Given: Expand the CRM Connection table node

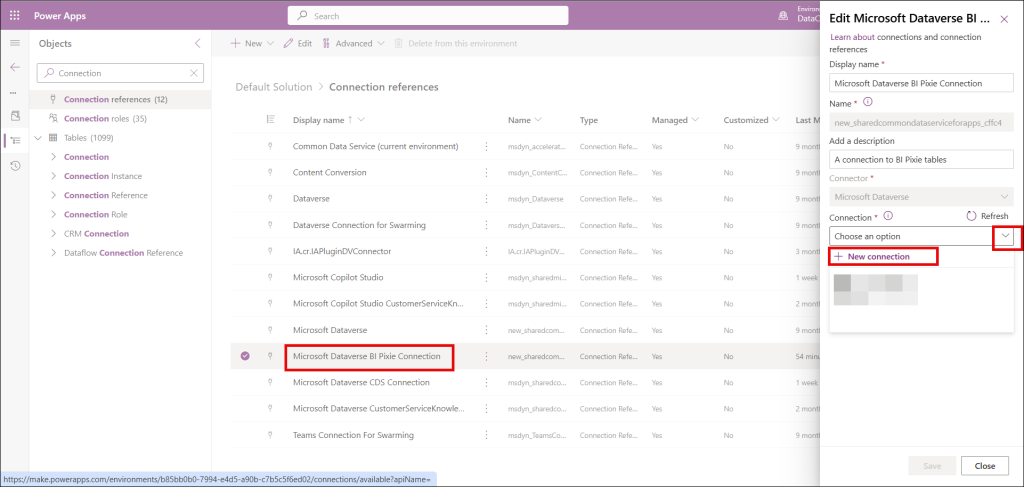Looking at the screenshot, I should click(53, 234).
